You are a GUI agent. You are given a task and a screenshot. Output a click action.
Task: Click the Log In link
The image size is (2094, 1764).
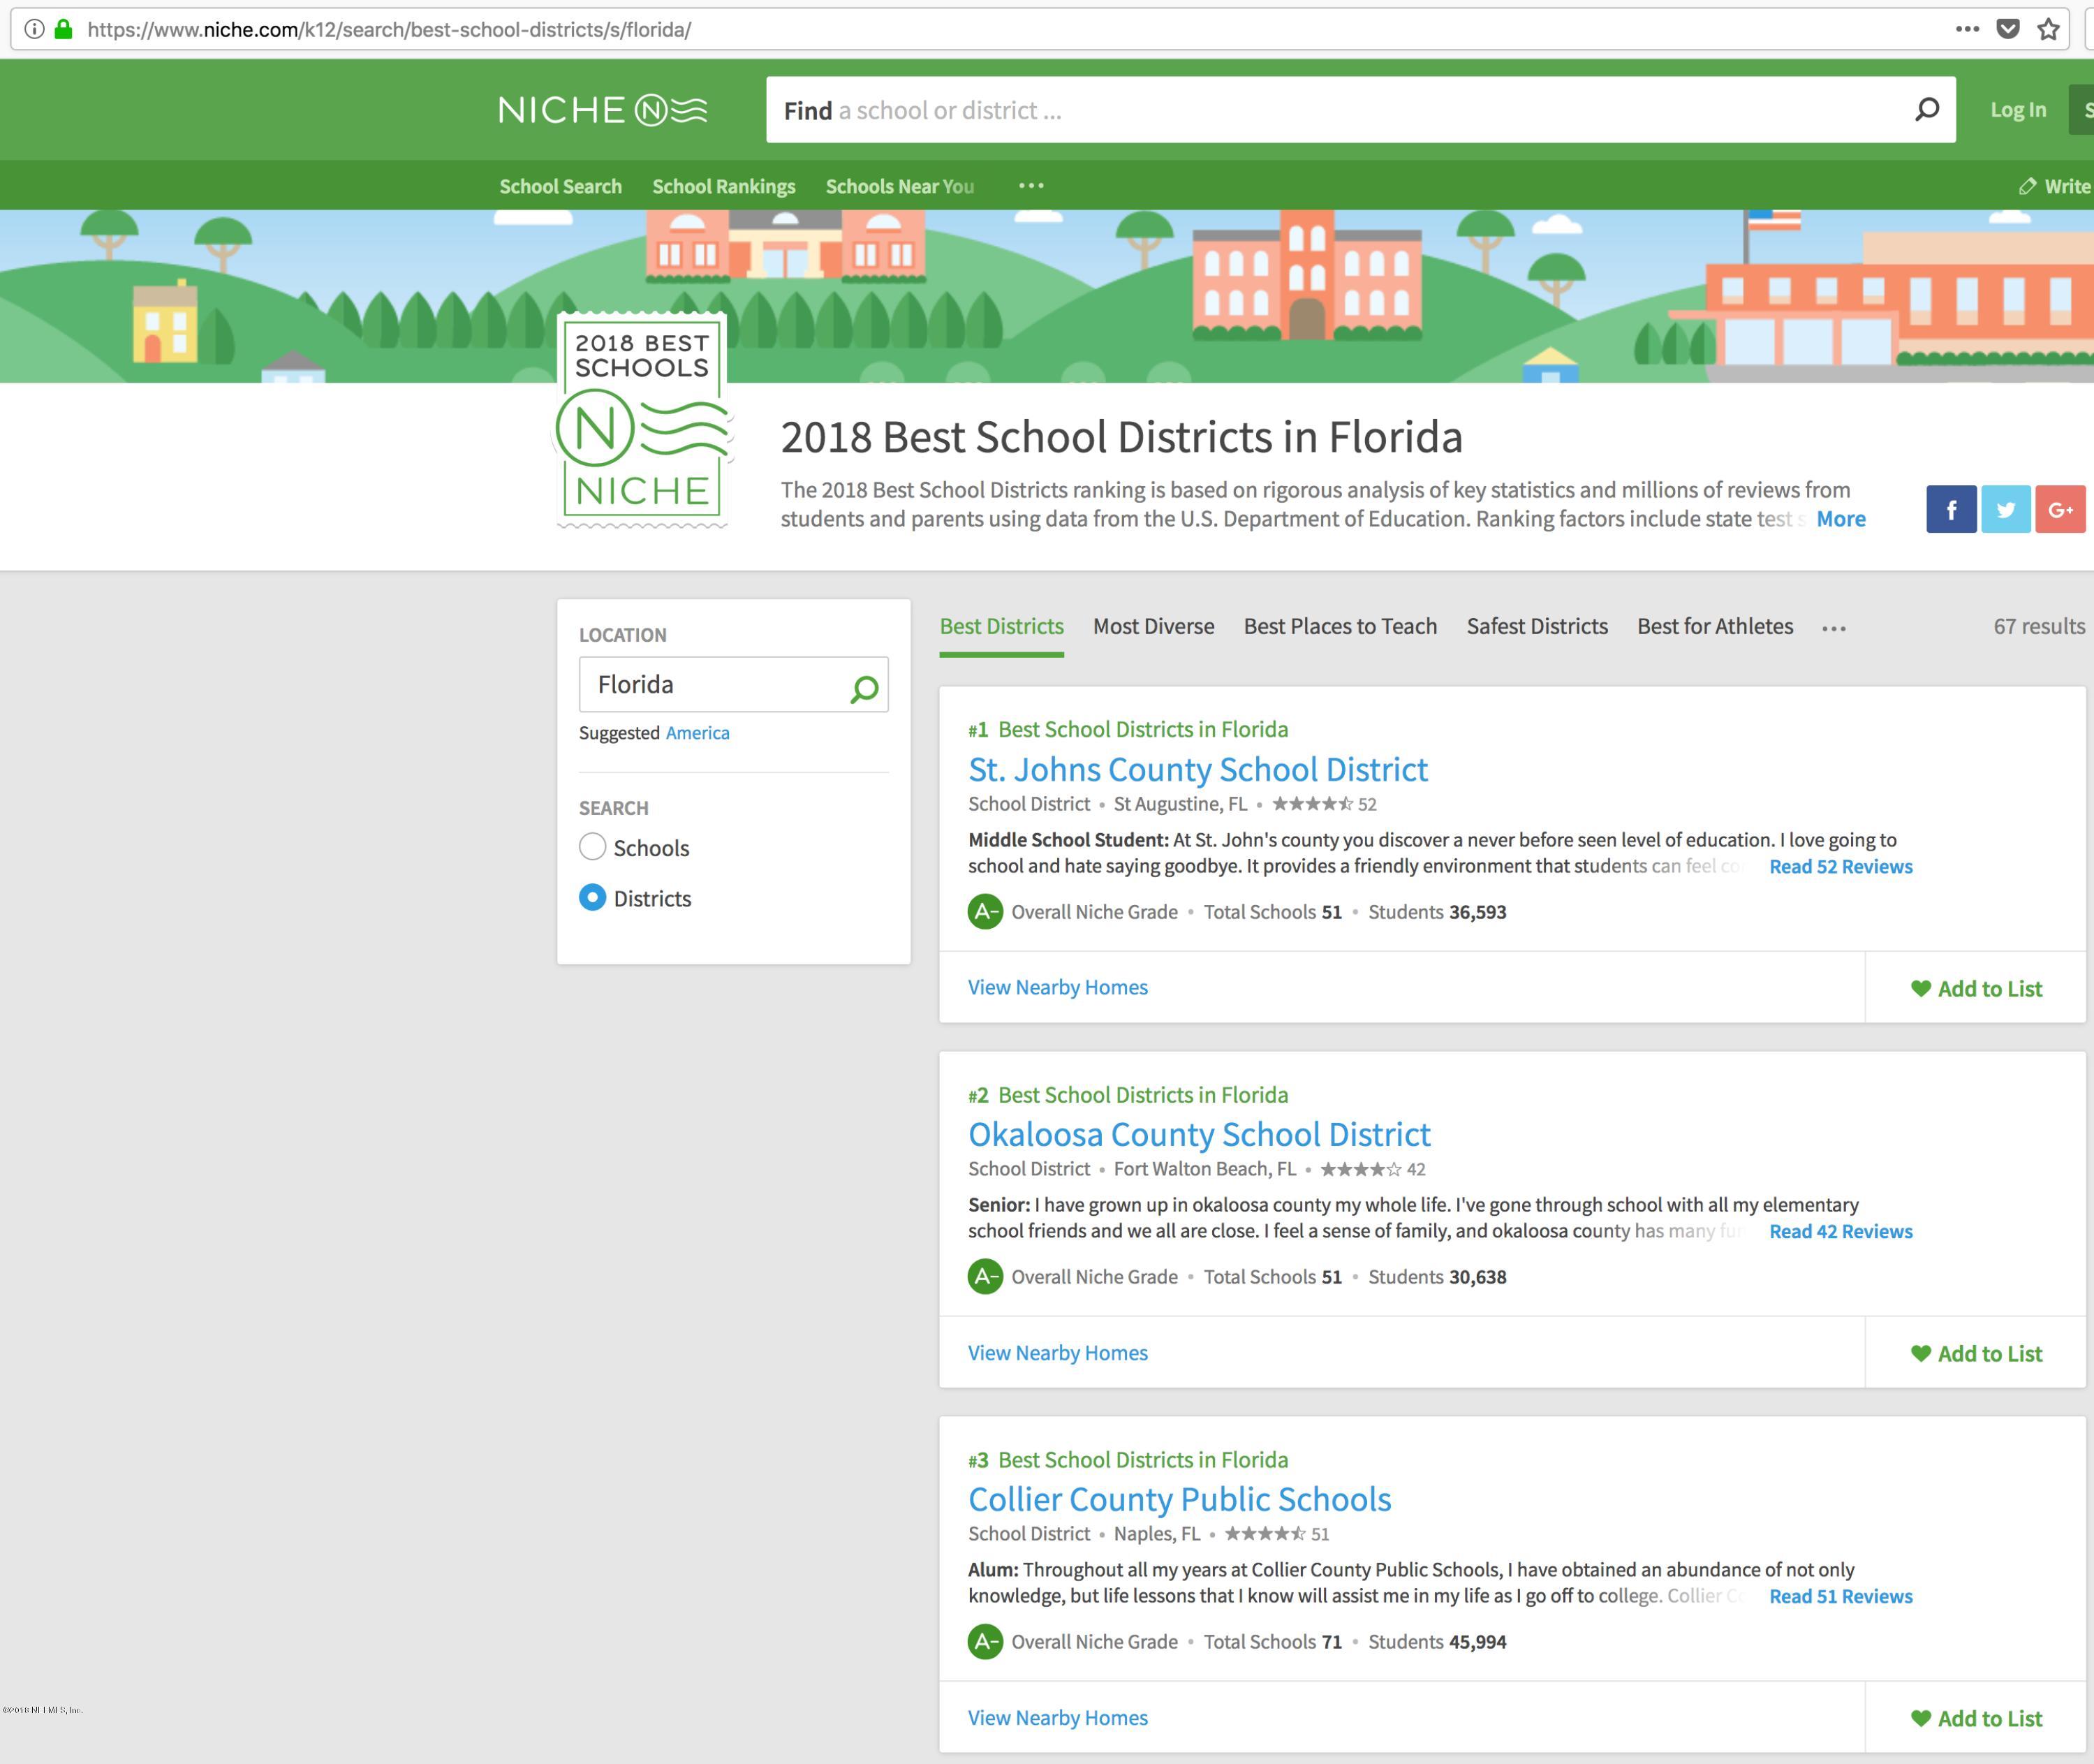point(2018,110)
